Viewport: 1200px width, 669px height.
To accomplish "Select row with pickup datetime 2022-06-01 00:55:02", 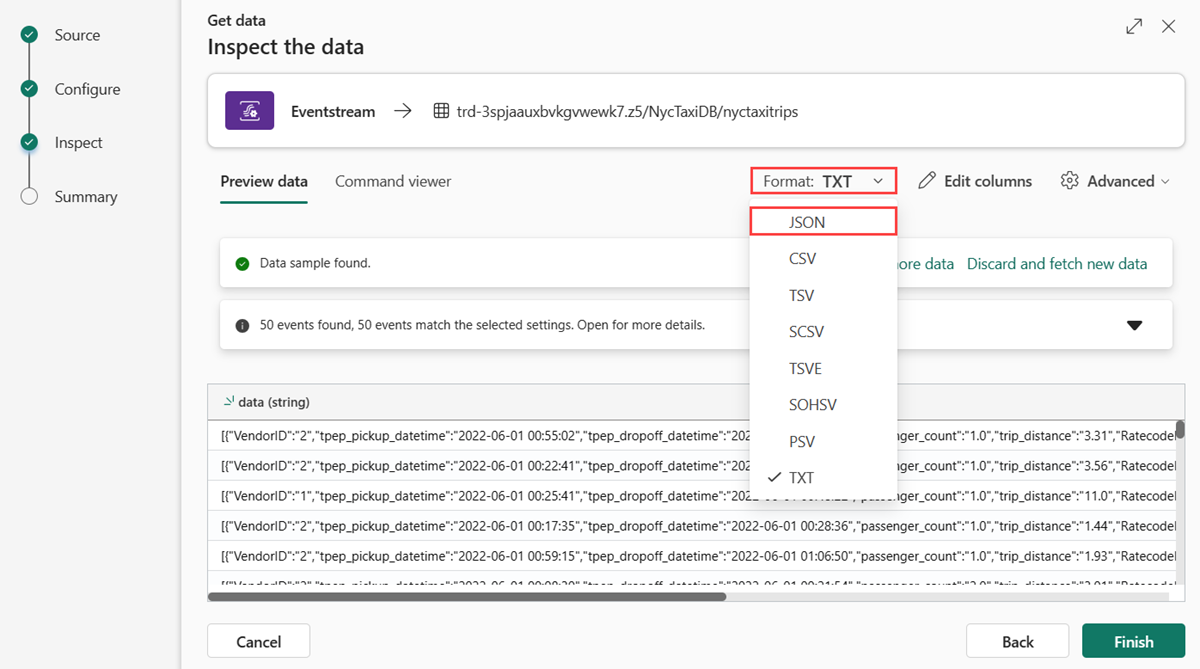I will point(691,436).
